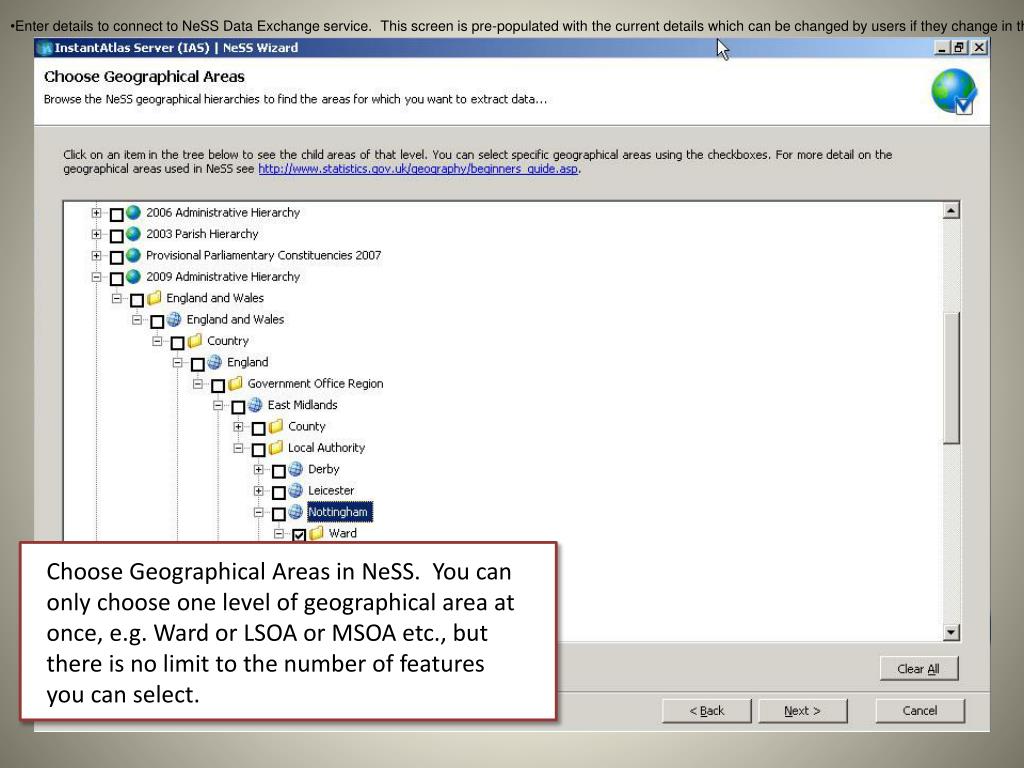The height and width of the screenshot is (768, 1024).
Task: Click folder icon of Government Office Region
Action: click(235, 383)
